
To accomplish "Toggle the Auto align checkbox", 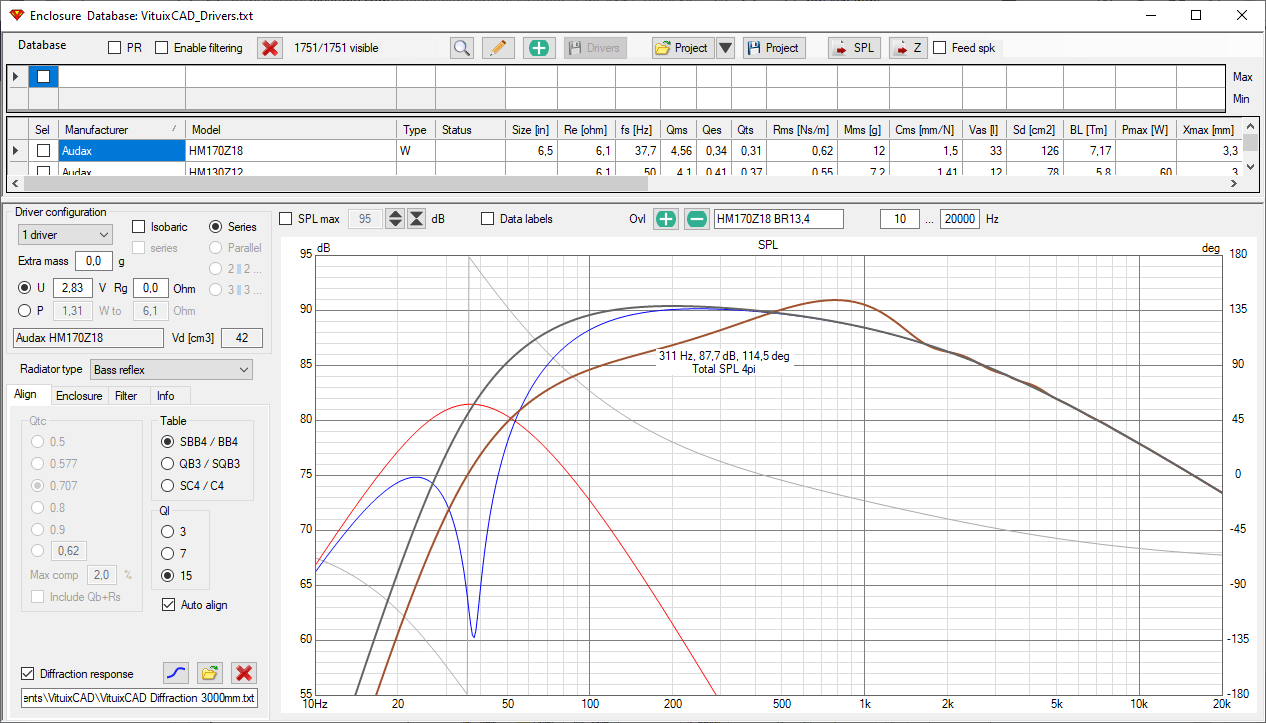I will pyautogui.click(x=168, y=604).
